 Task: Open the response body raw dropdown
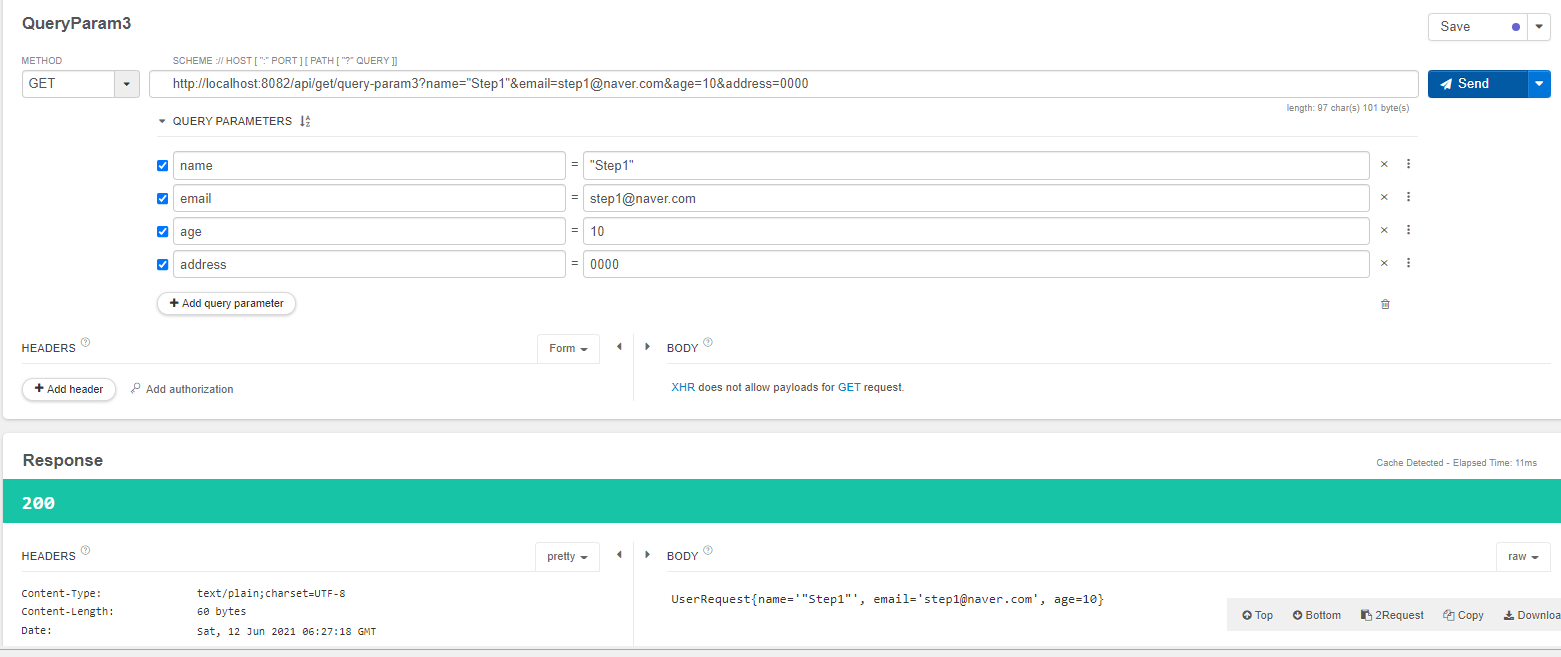click(x=1523, y=556)
